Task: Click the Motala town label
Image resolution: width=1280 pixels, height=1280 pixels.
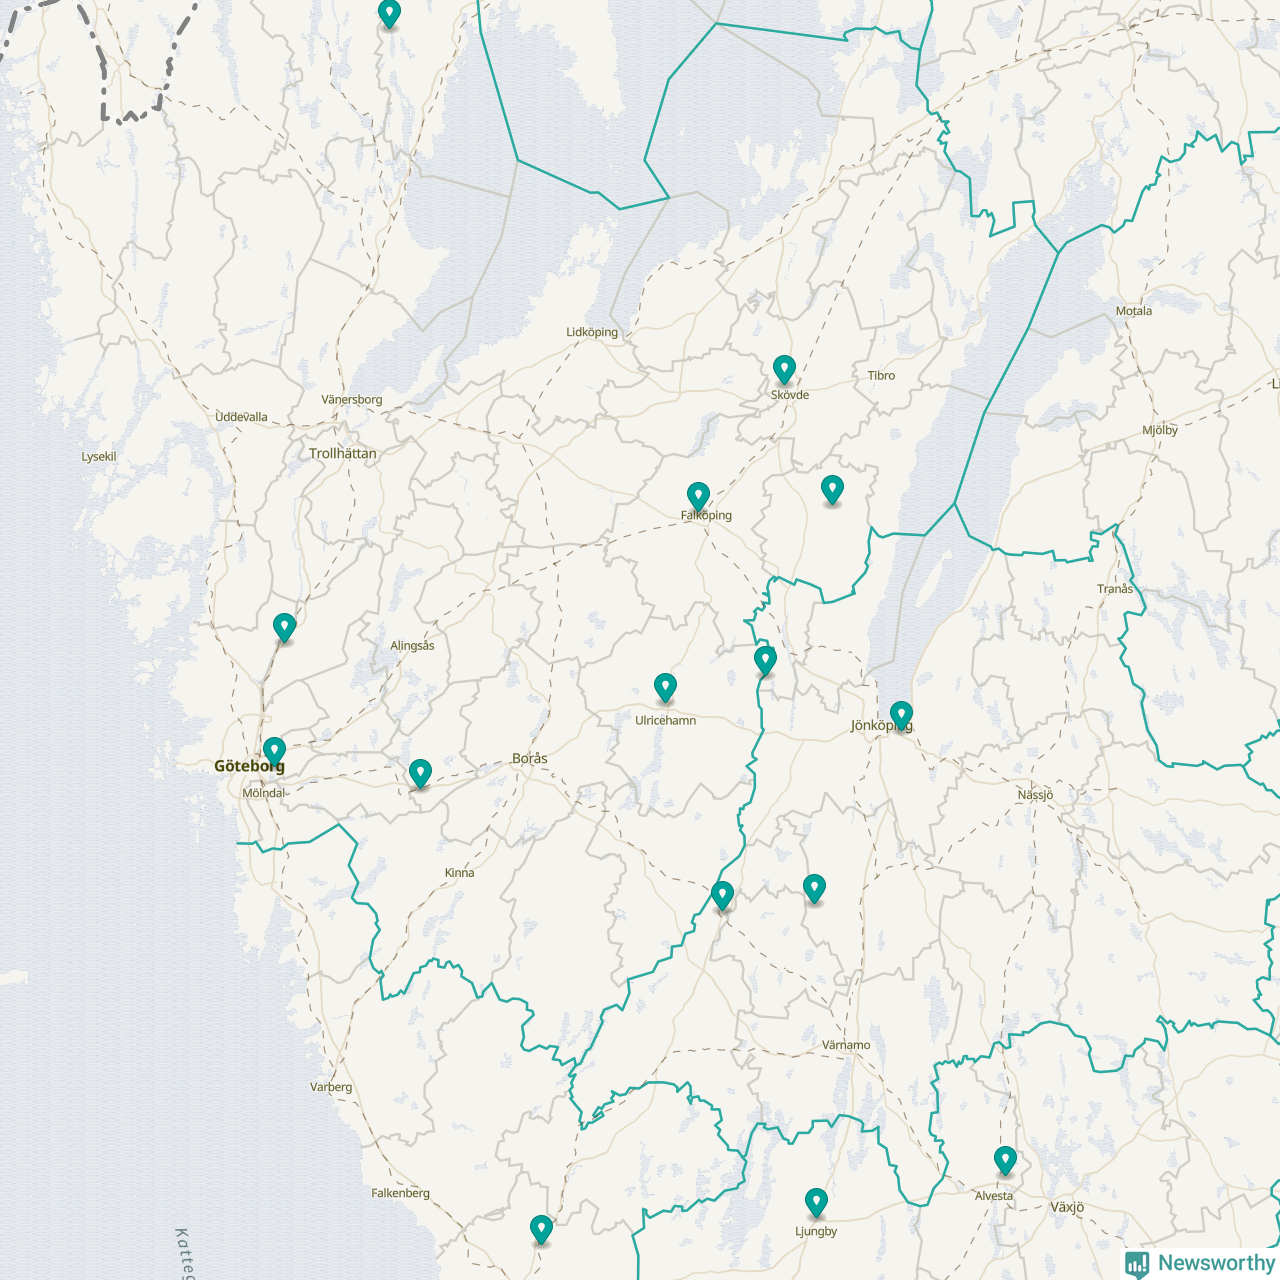Action: [1133, 311]
